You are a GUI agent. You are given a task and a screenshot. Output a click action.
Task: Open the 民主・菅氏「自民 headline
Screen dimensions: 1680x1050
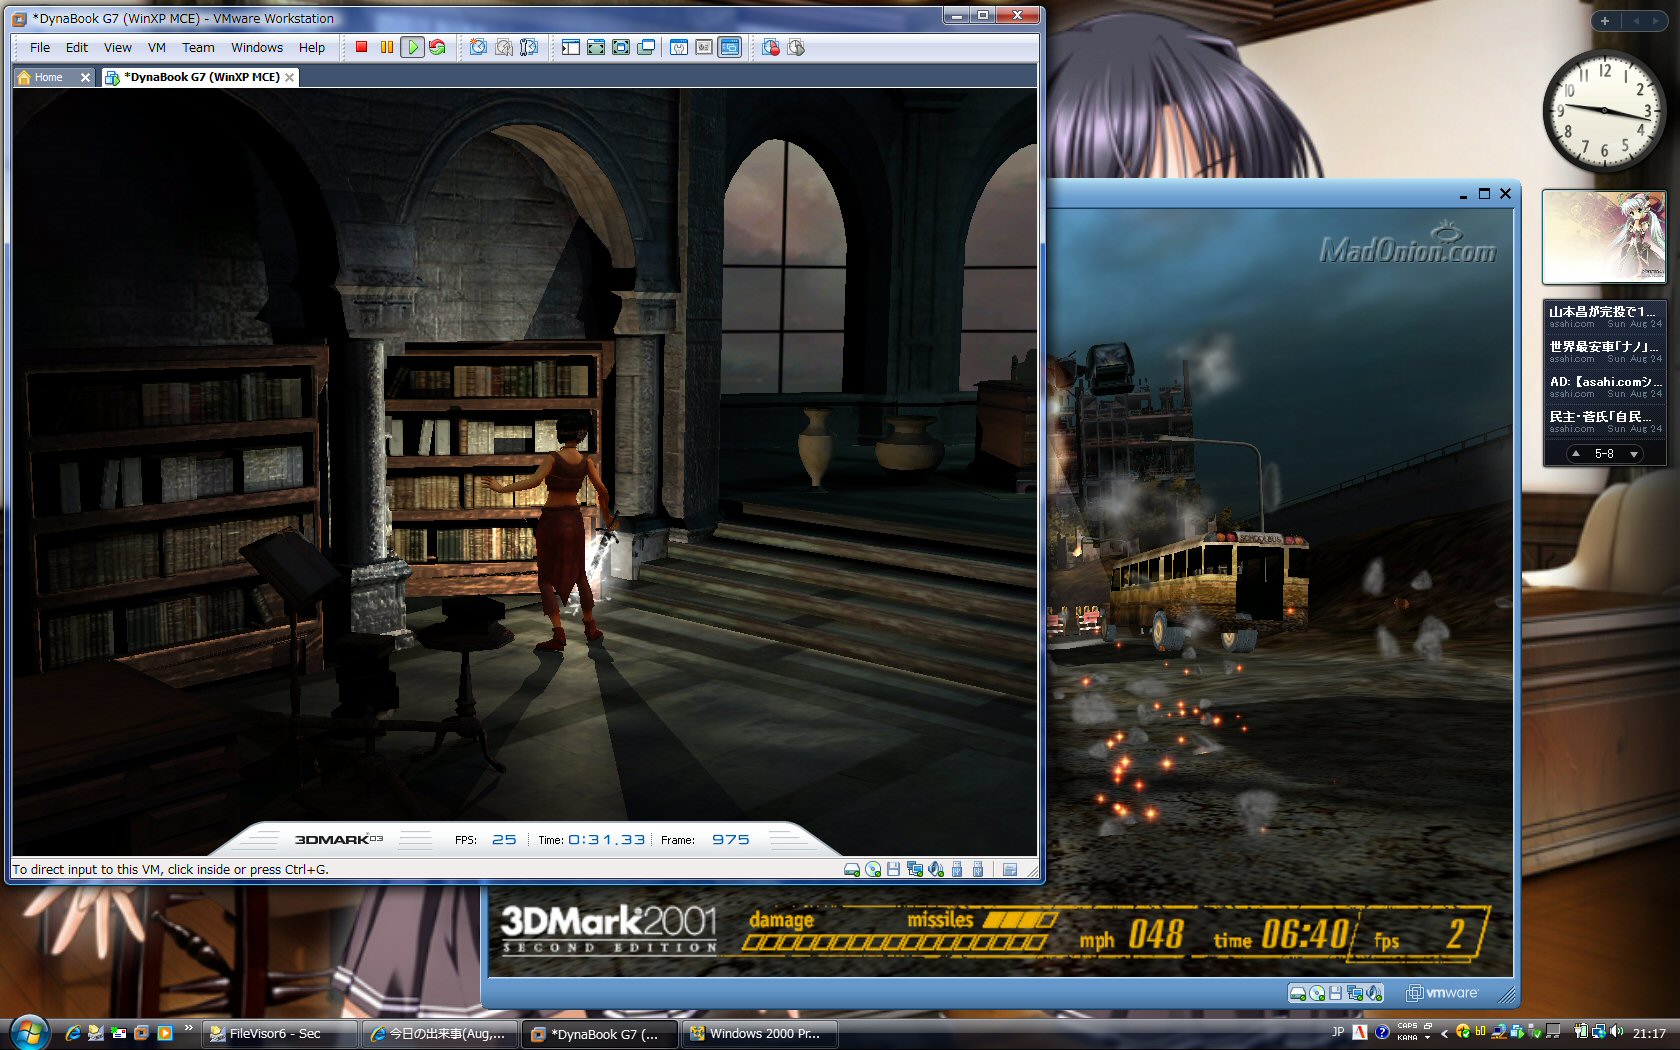[x=1604, y=422]
